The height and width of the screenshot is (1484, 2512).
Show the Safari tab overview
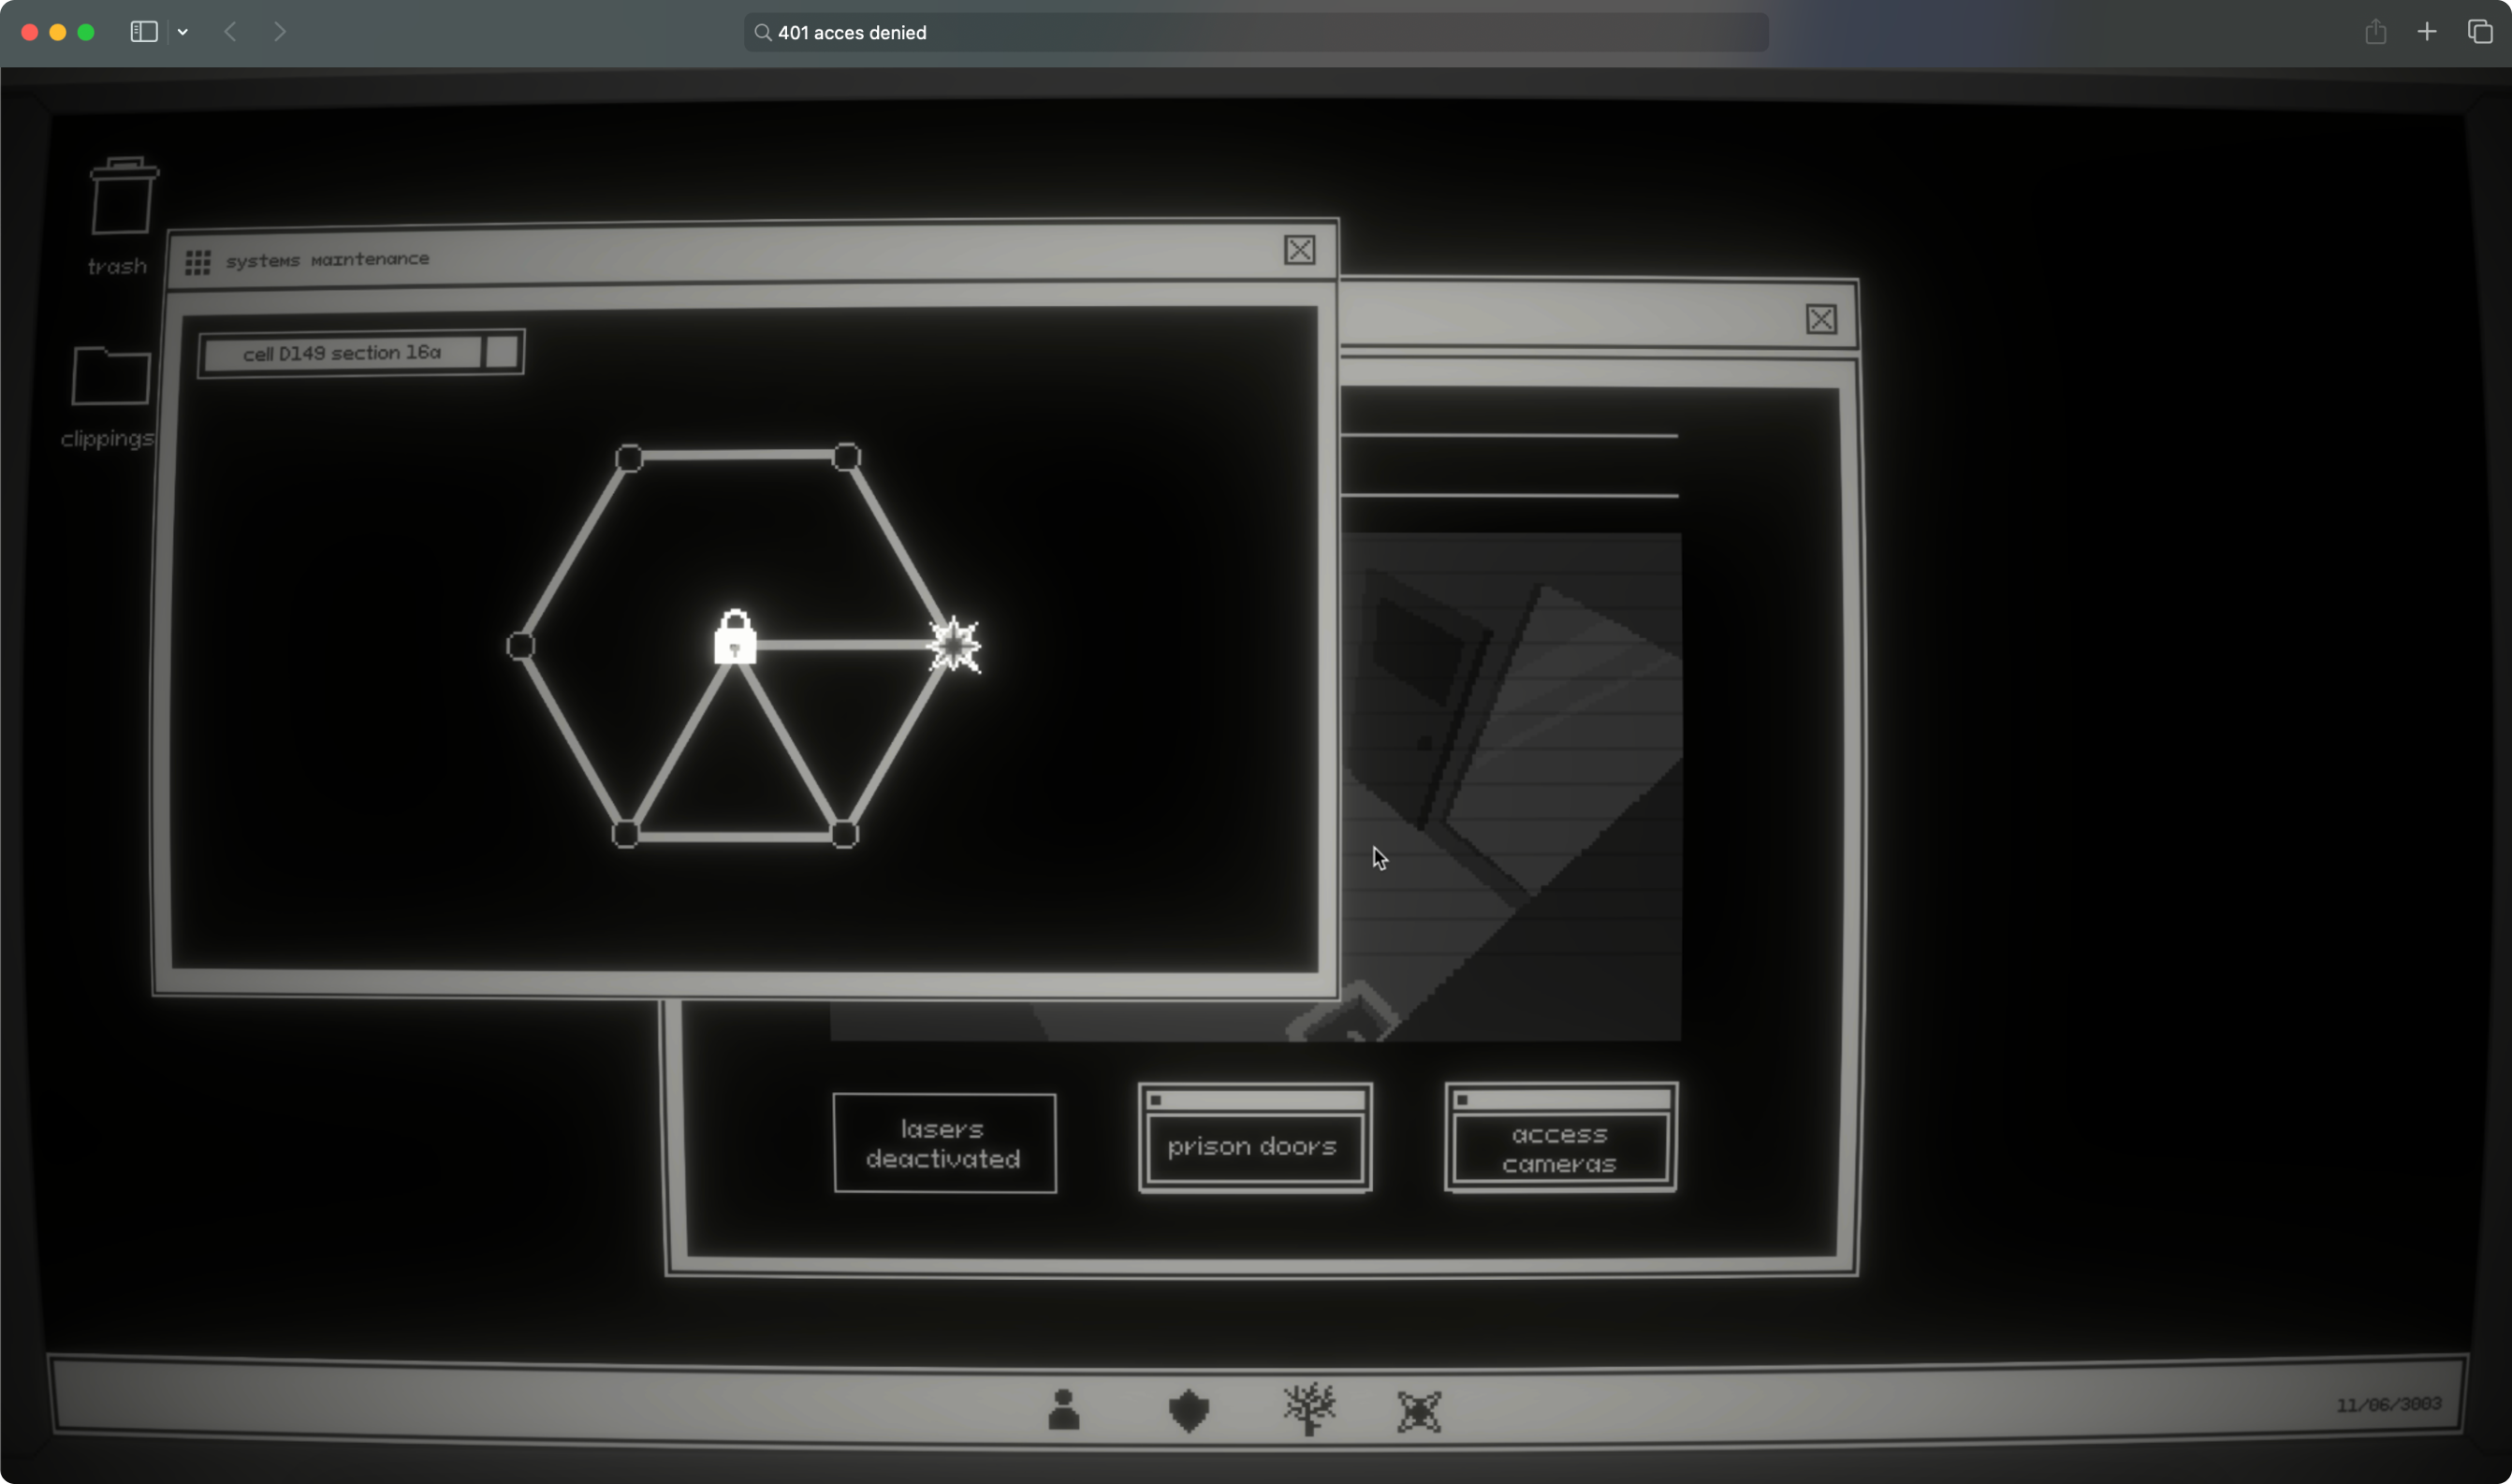(x=2479, y=32)
